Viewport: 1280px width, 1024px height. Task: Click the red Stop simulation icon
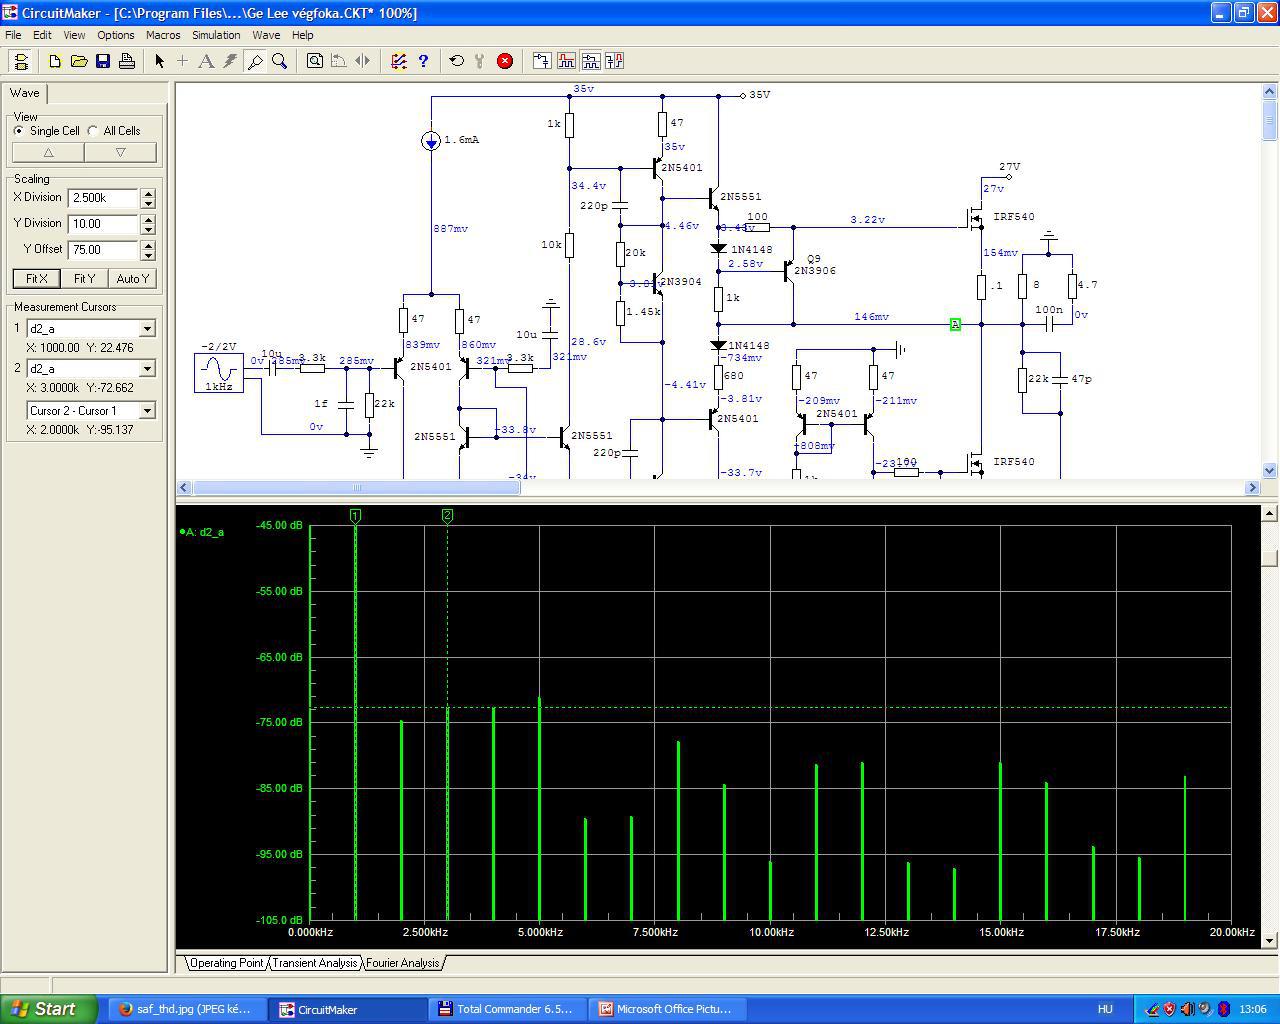point(505,61)
